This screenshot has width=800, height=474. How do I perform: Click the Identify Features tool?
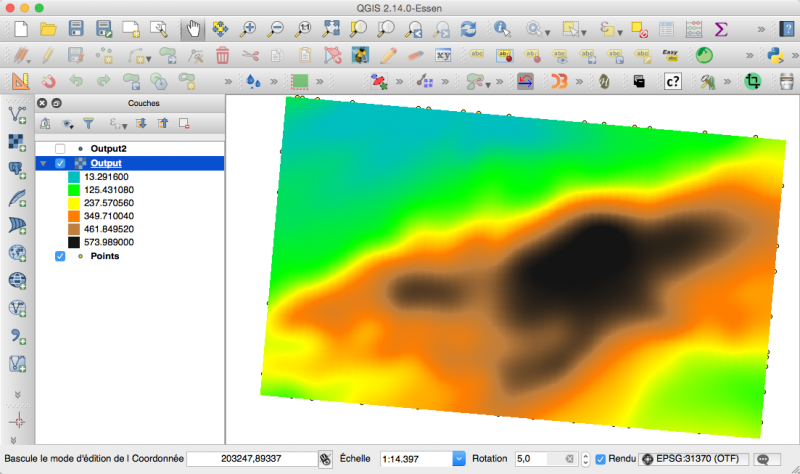tap(501, 30)
